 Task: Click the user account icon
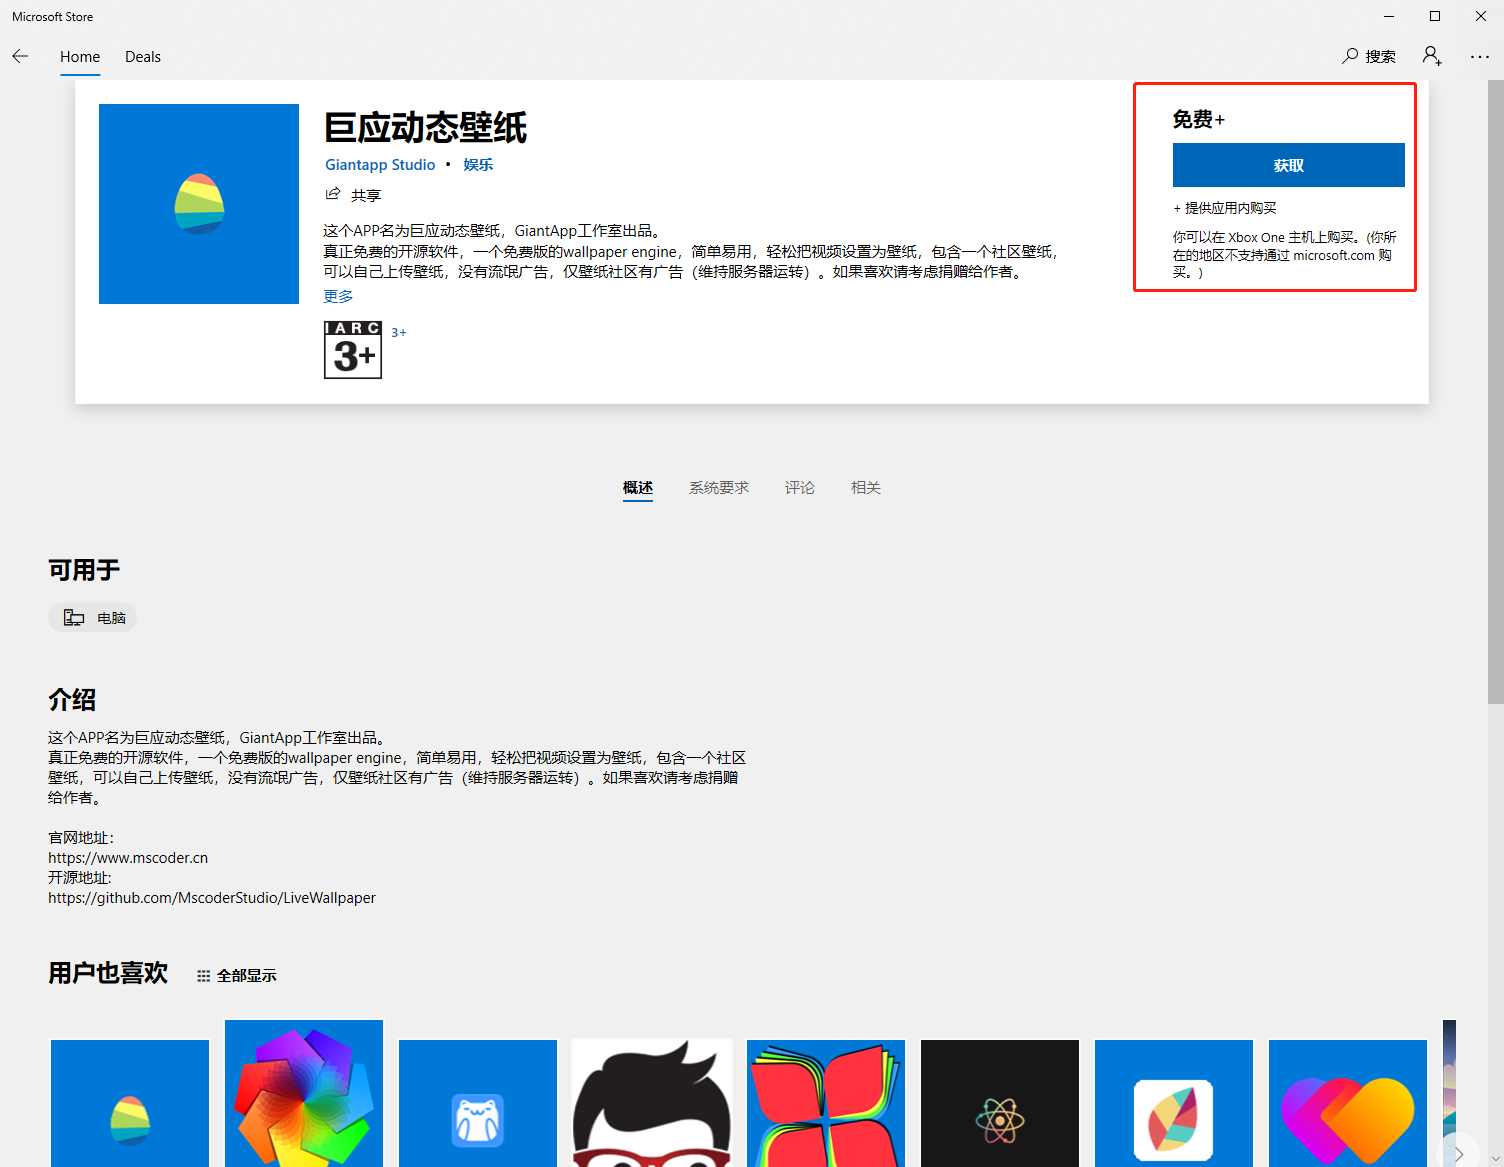(1431, 56)
